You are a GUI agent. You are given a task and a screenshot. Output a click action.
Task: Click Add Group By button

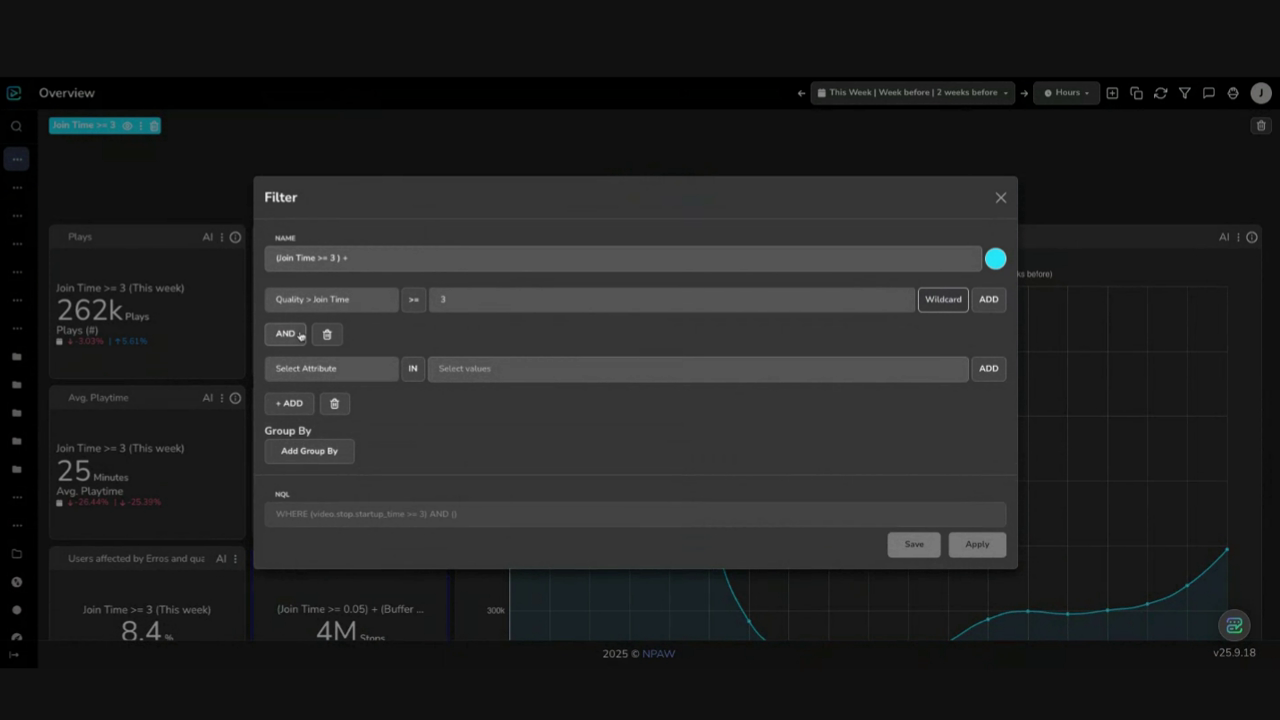[309, 451]
